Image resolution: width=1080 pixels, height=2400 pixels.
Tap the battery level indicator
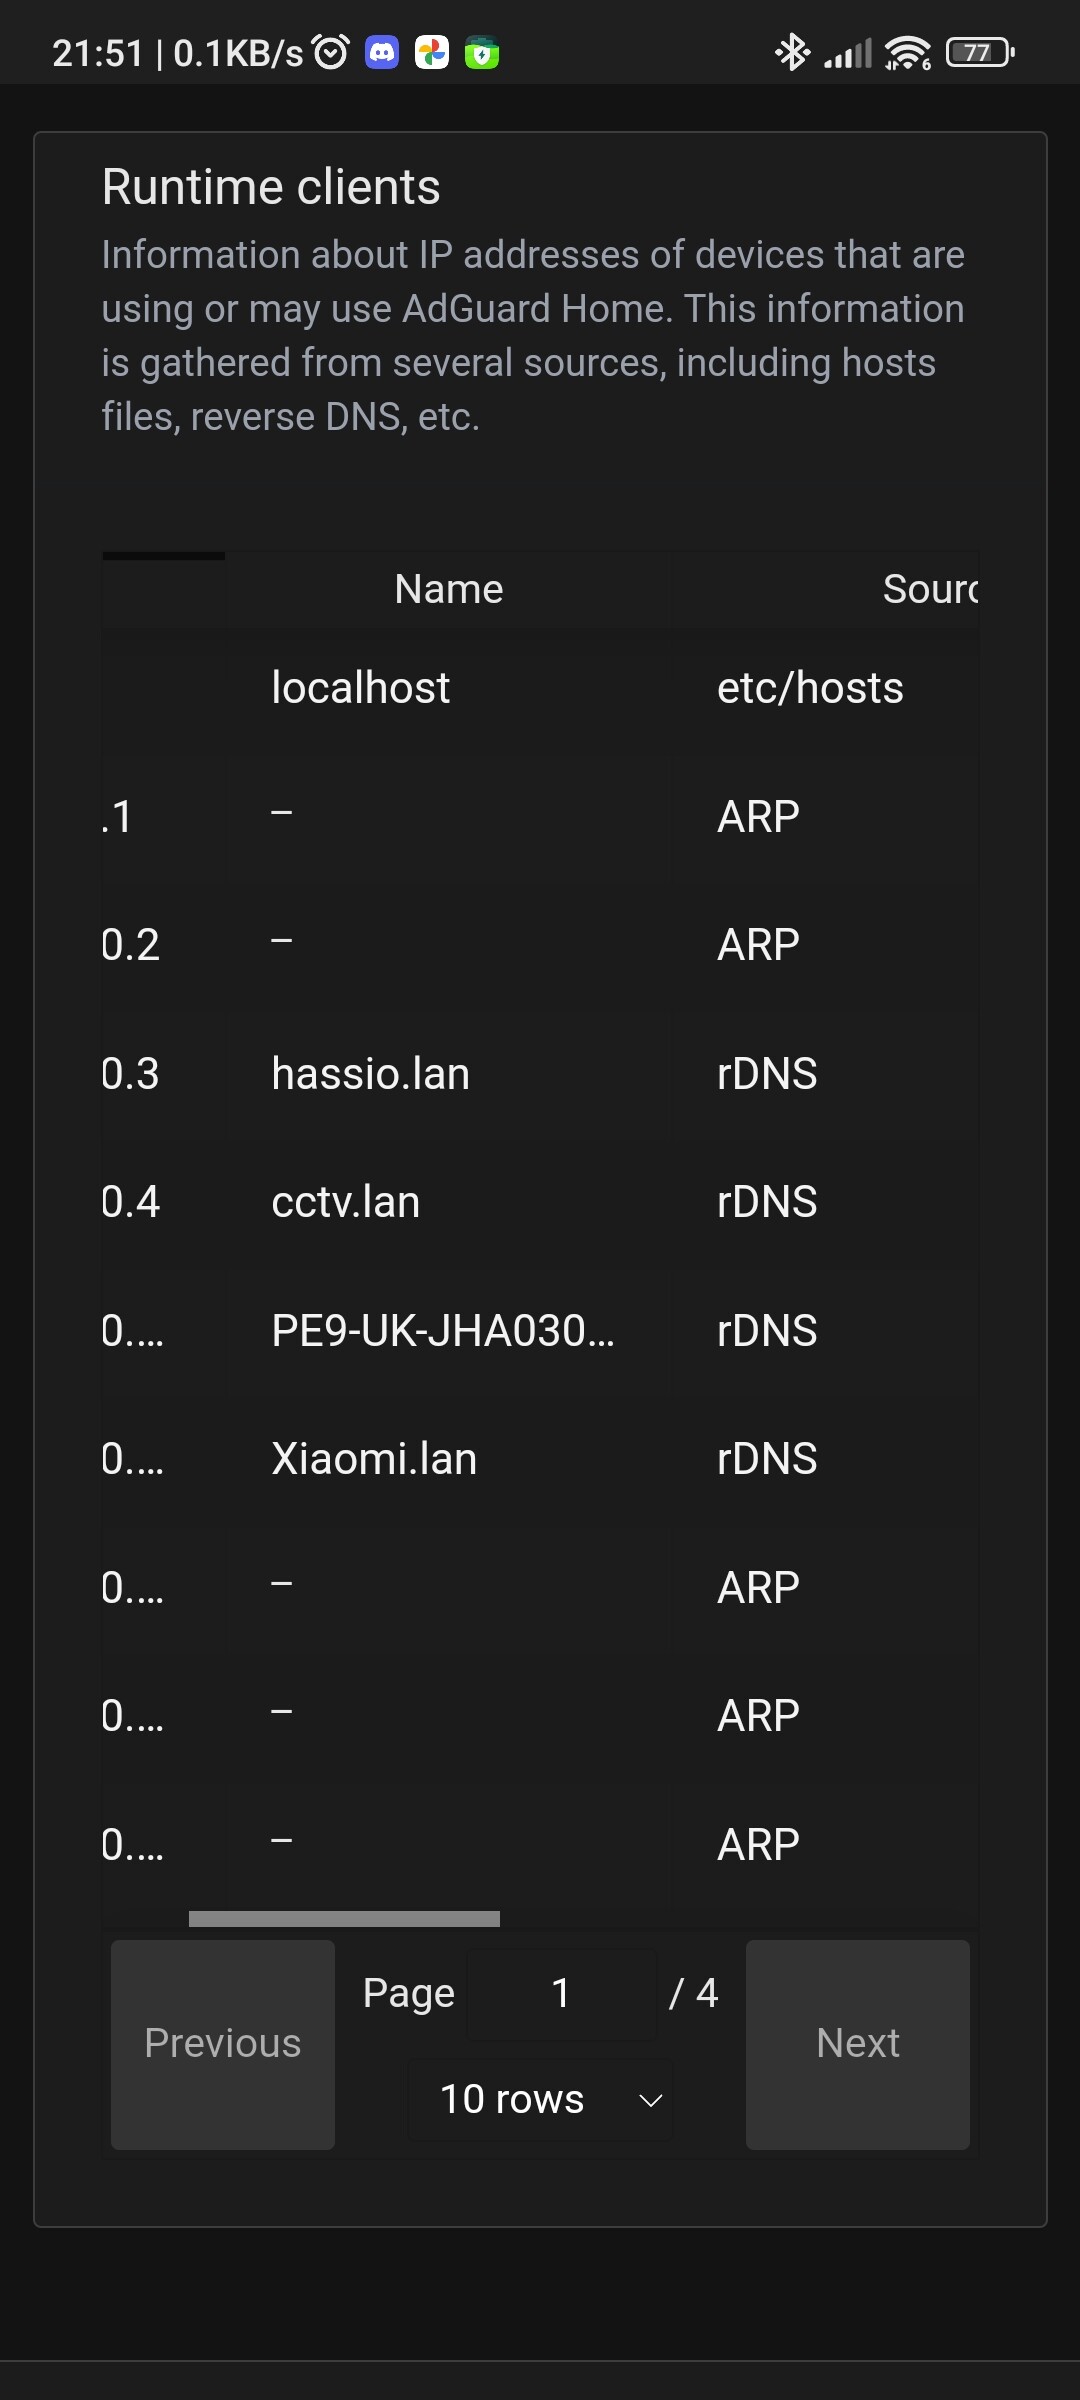980,52
